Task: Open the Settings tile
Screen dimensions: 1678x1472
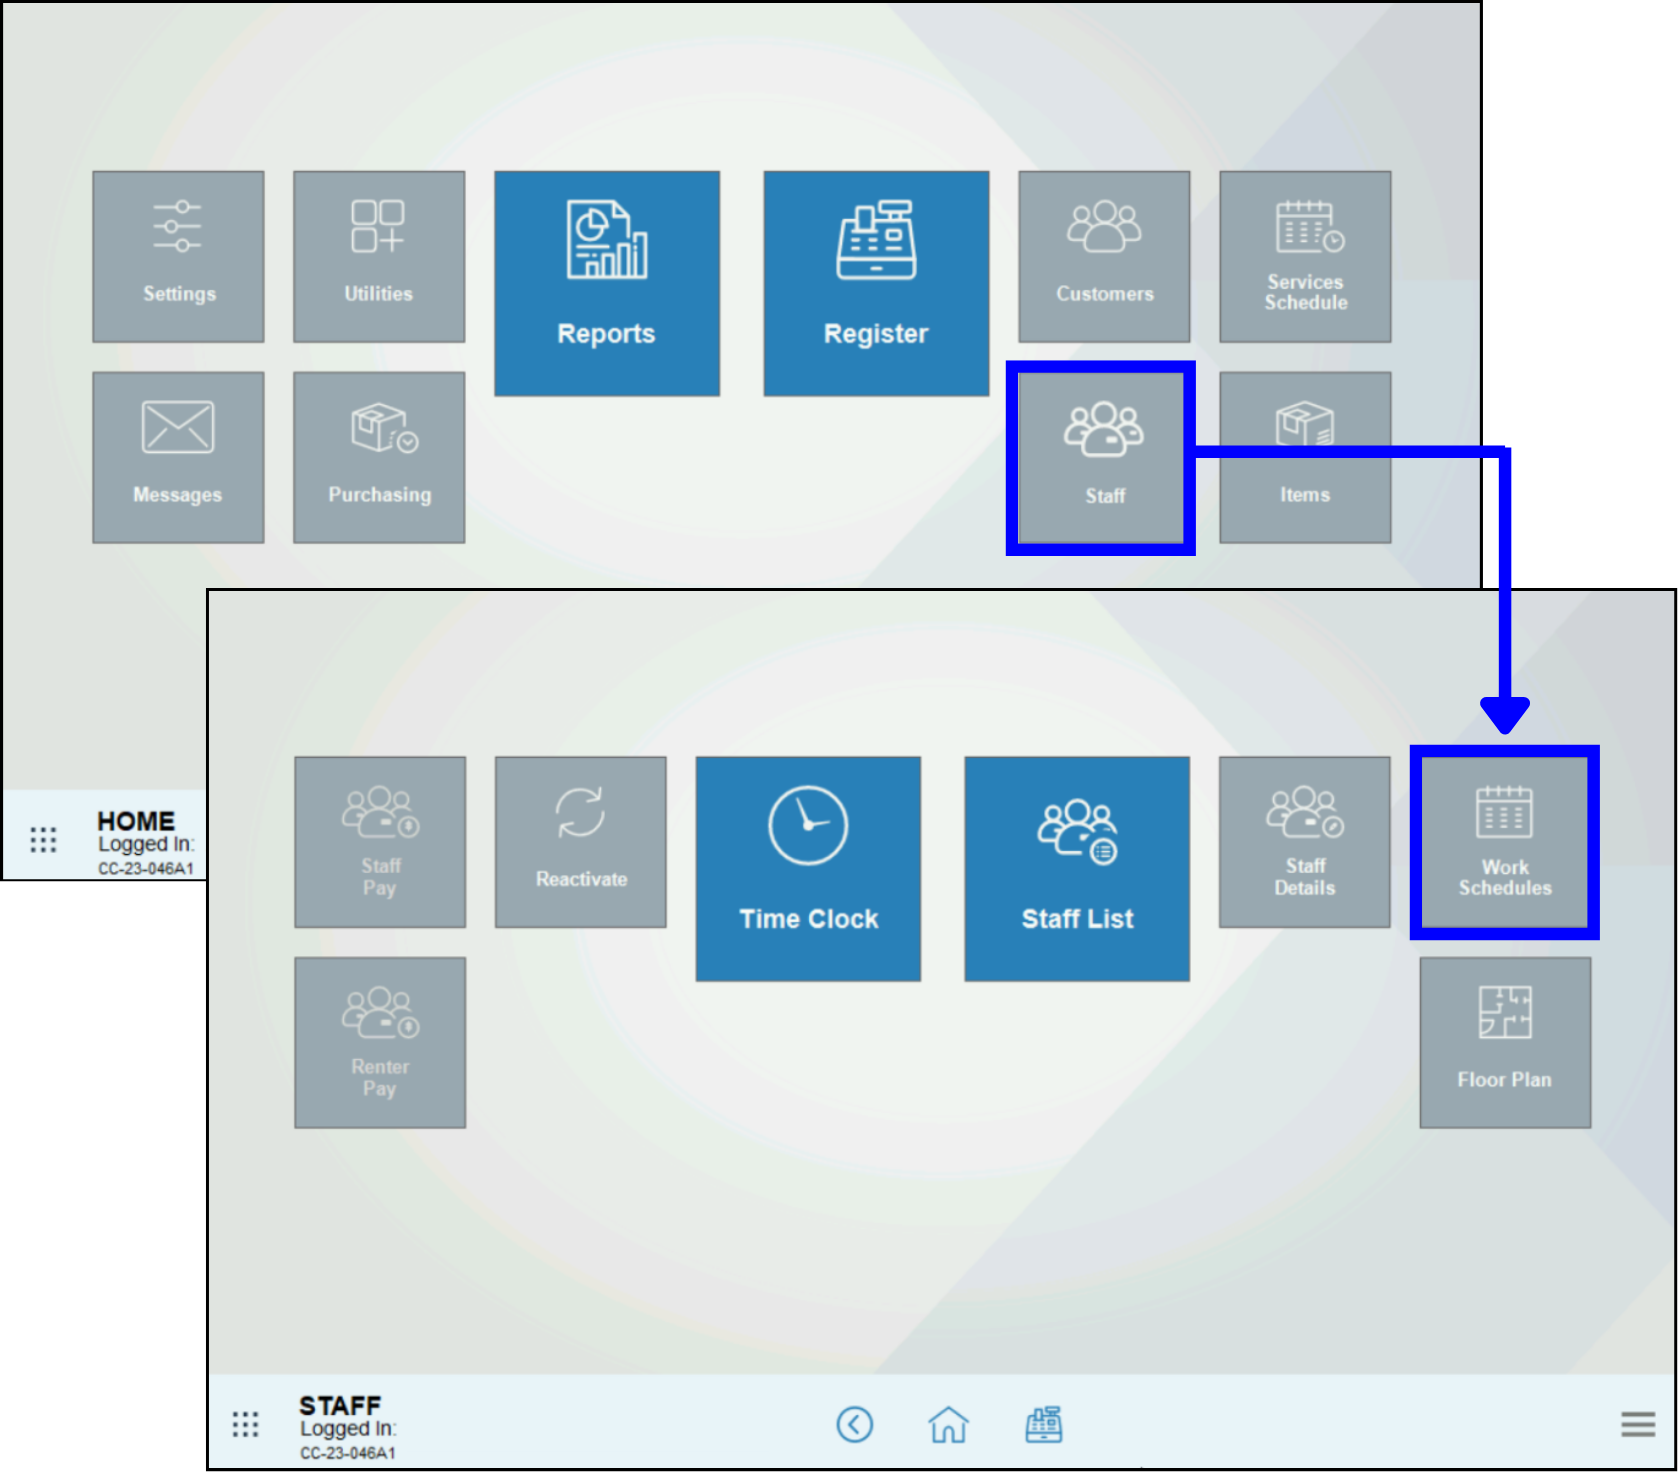Action: [x=178, y=257]
